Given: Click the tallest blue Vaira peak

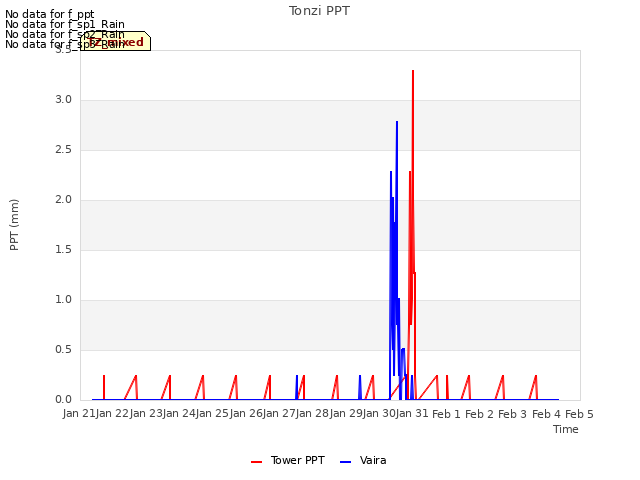Looking at the screenshot, I should pos(397,122).
